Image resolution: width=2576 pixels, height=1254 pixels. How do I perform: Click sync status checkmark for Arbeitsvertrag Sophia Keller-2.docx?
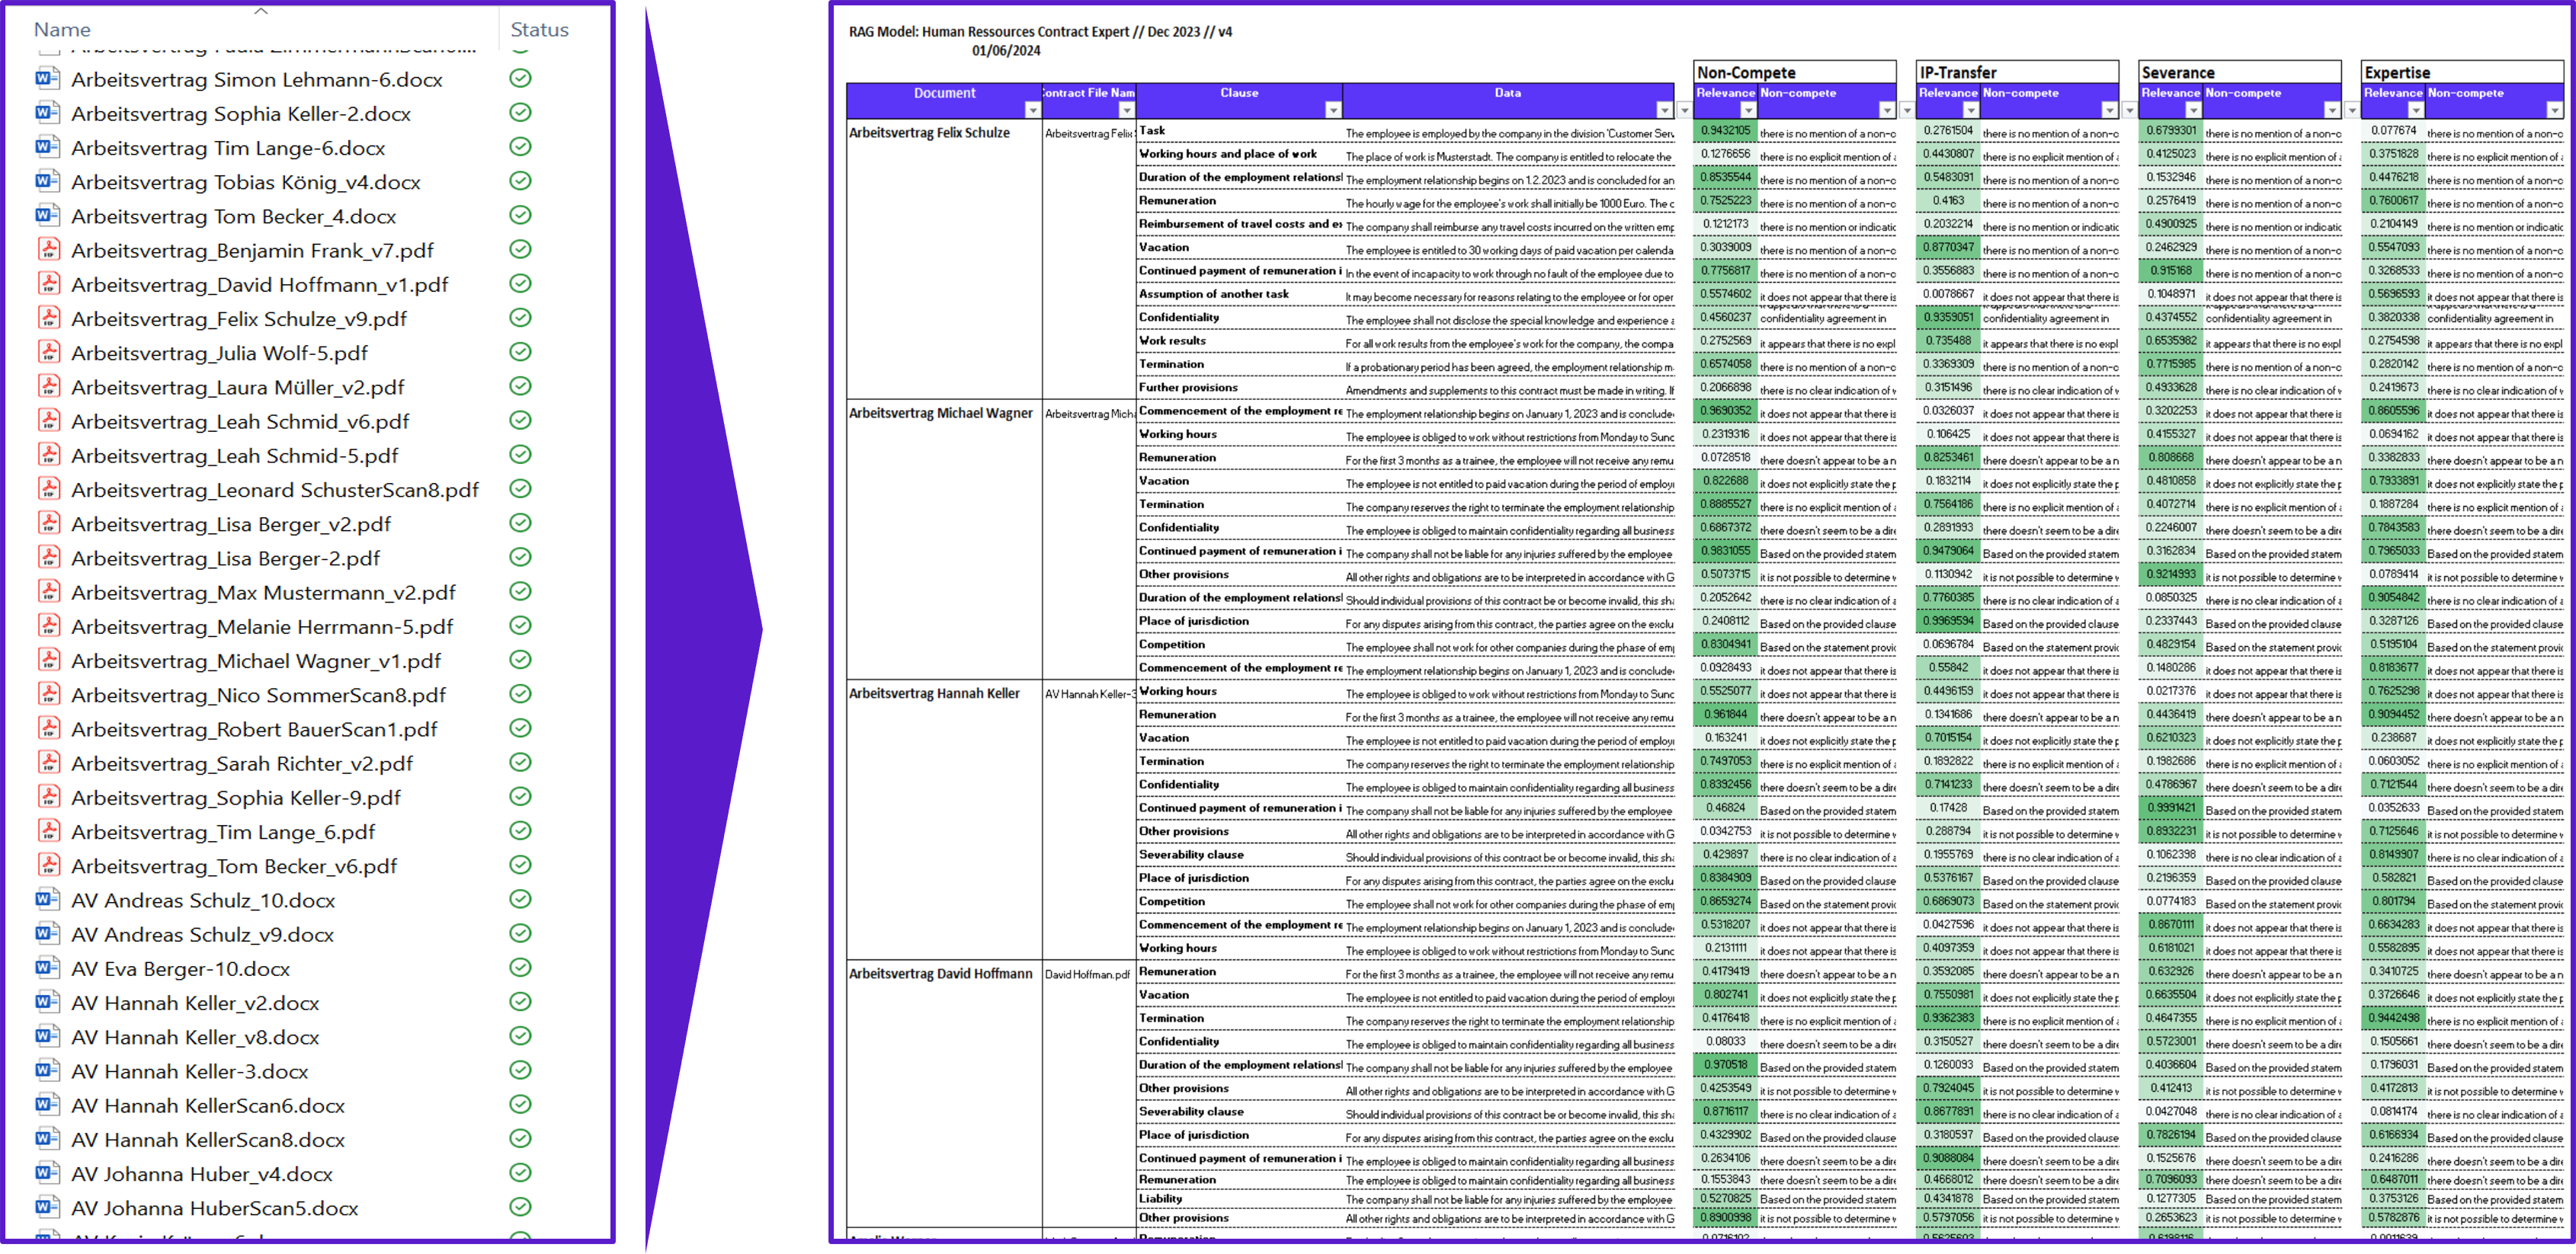520,113
